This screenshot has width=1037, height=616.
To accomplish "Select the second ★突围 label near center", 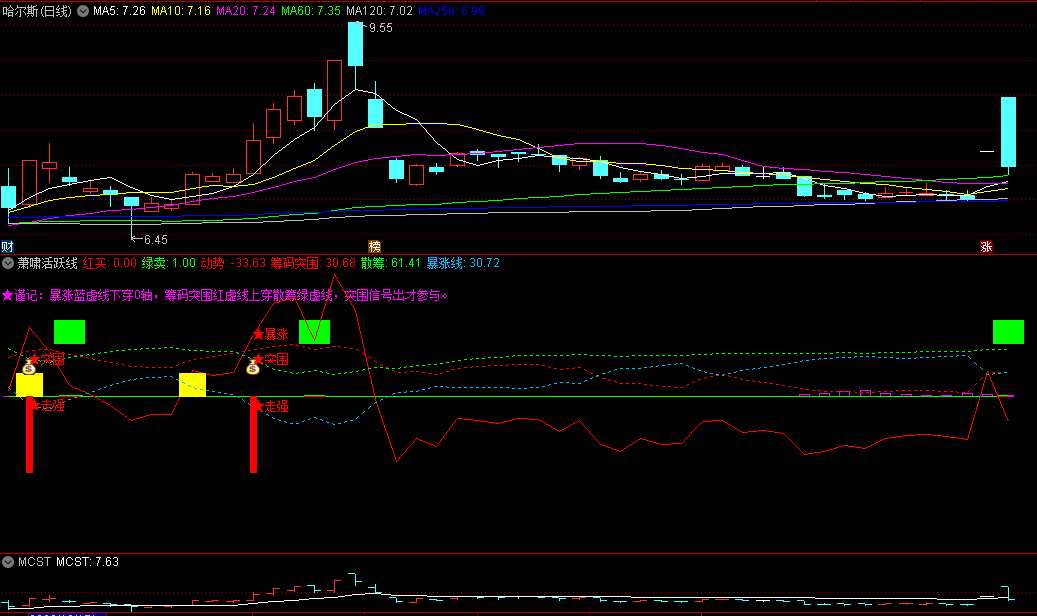I will tap(270, 359).
